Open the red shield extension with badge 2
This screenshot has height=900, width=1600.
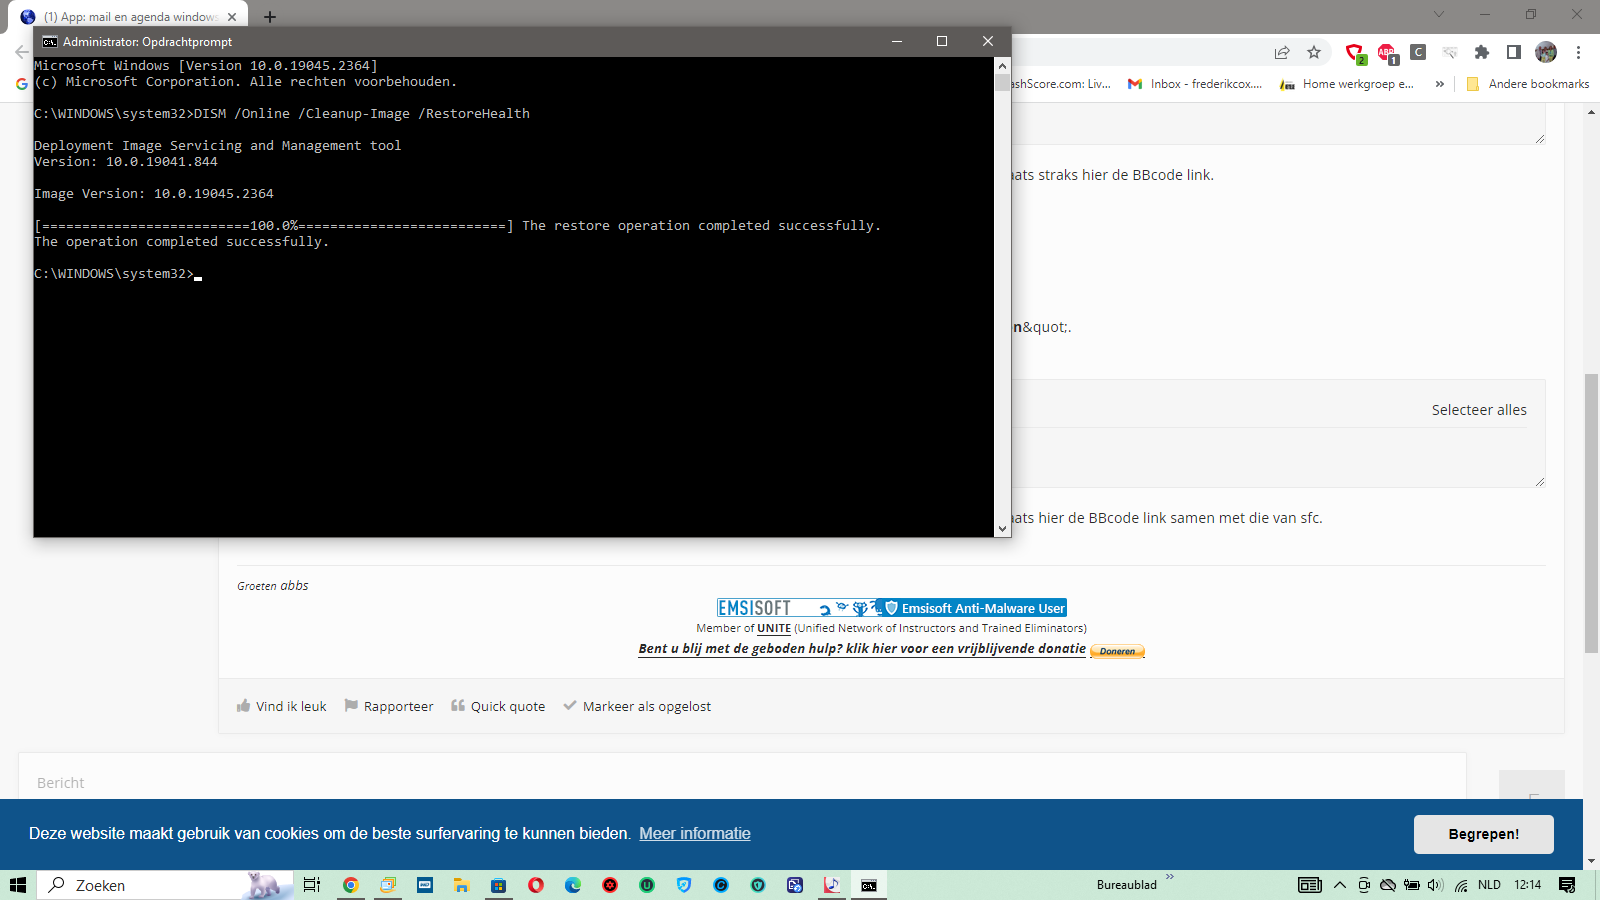coord(1354,53)
